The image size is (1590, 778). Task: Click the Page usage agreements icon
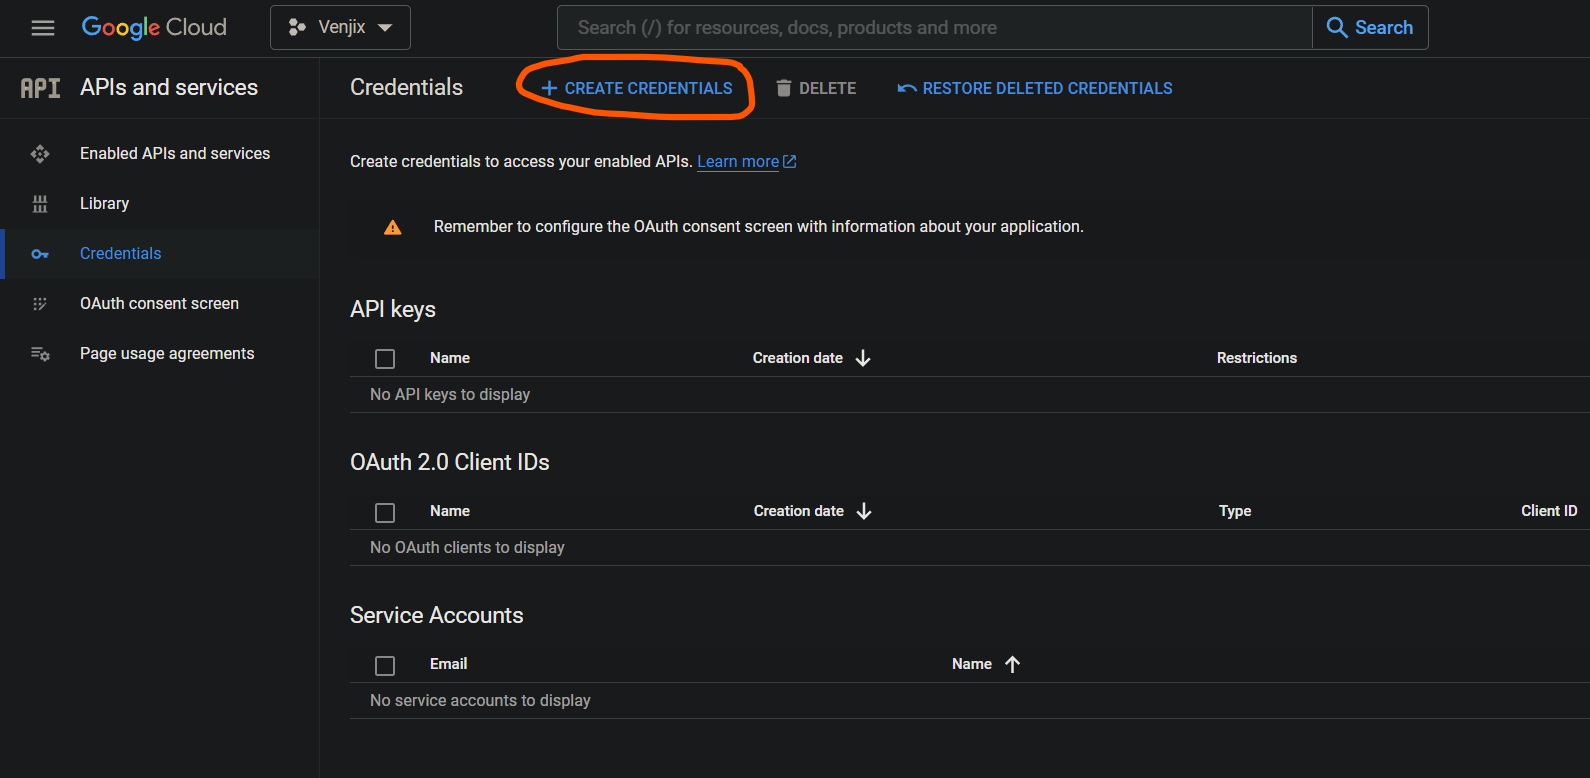pyautogui.click(x=40, y=353)
